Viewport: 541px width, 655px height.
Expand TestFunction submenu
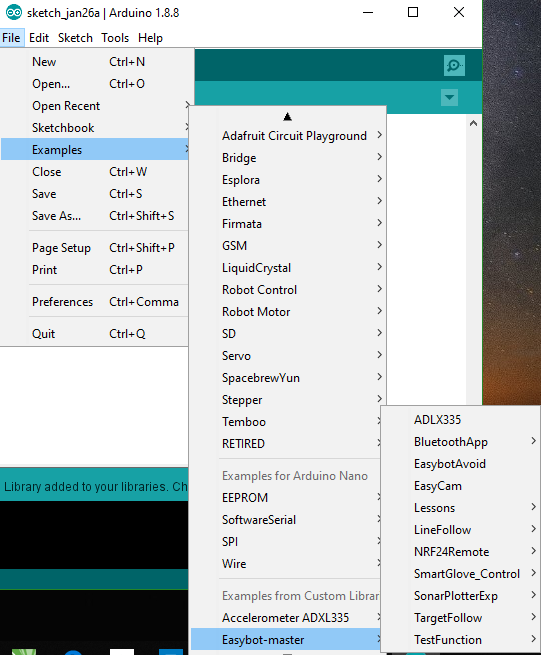pyautogui.click(x=461, y=640)
